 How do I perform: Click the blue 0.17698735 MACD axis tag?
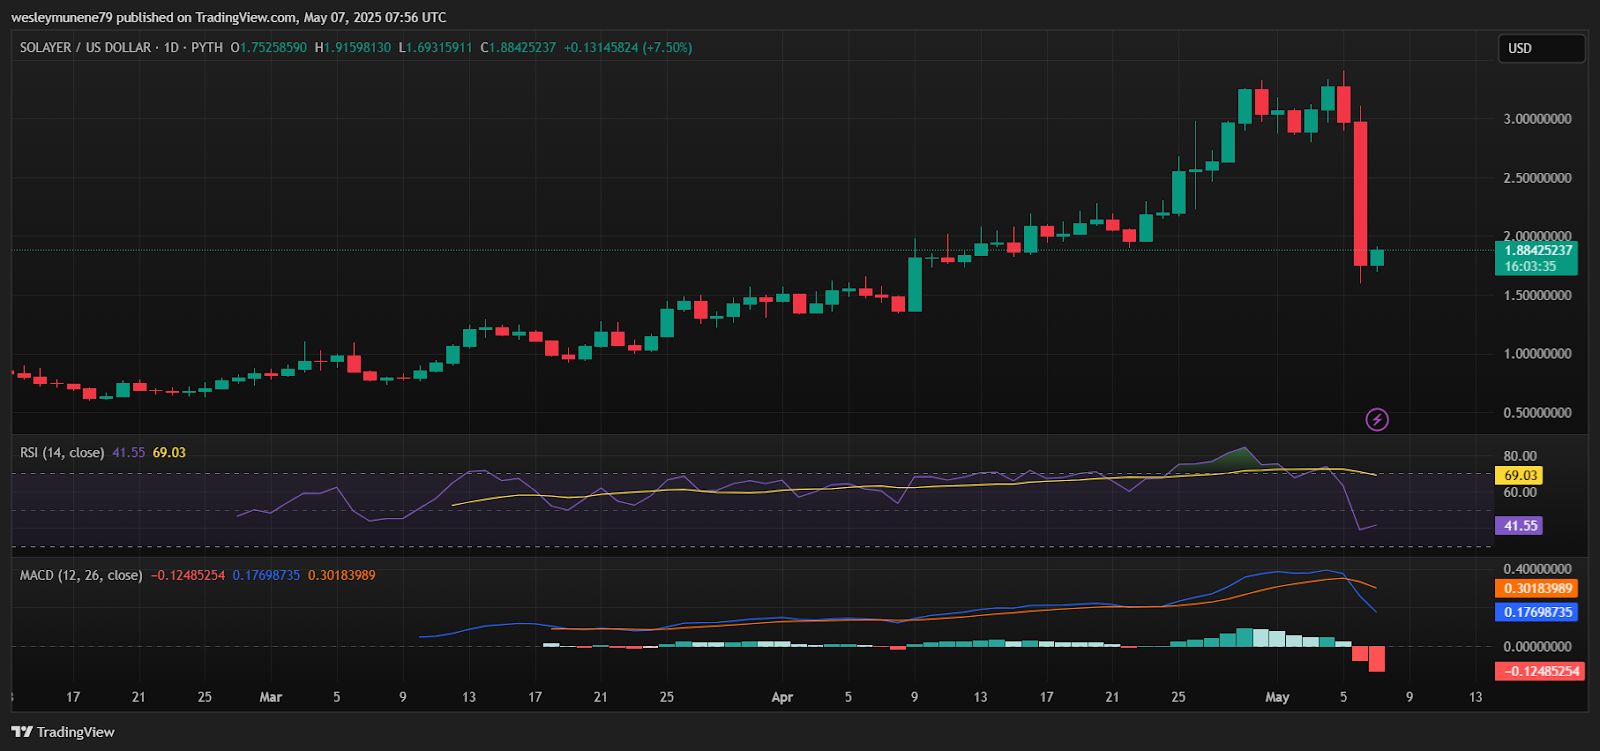pyautogui.click(x=1535, y=611)
